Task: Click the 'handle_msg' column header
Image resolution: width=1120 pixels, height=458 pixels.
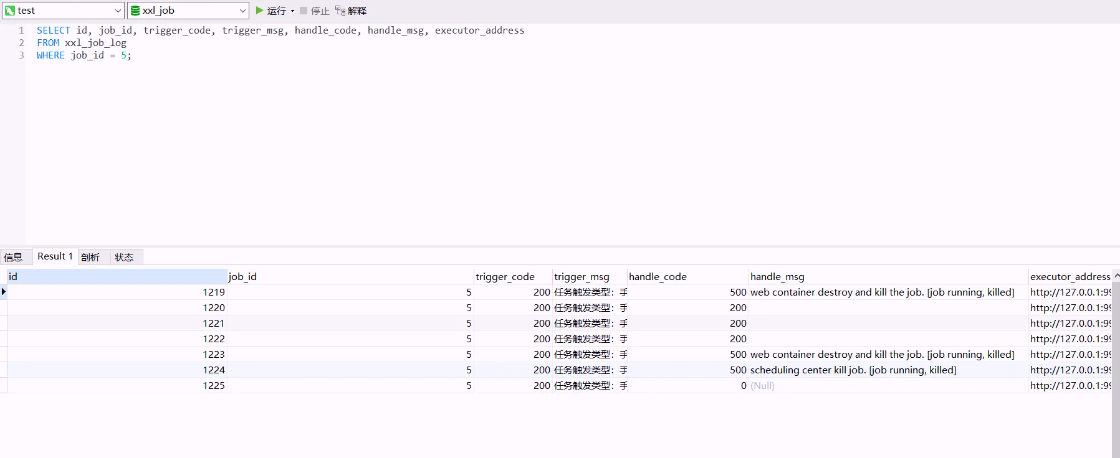Action: [x=777, y=276]
